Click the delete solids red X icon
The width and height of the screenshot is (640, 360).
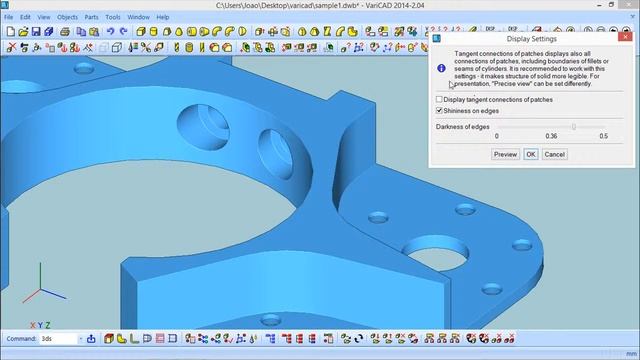click(x=11, y=47)
